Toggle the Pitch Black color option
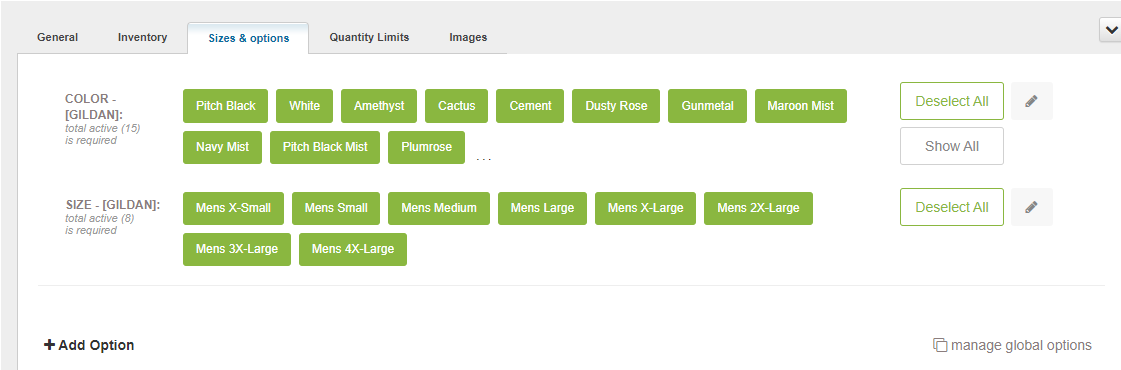 [225, 106]
